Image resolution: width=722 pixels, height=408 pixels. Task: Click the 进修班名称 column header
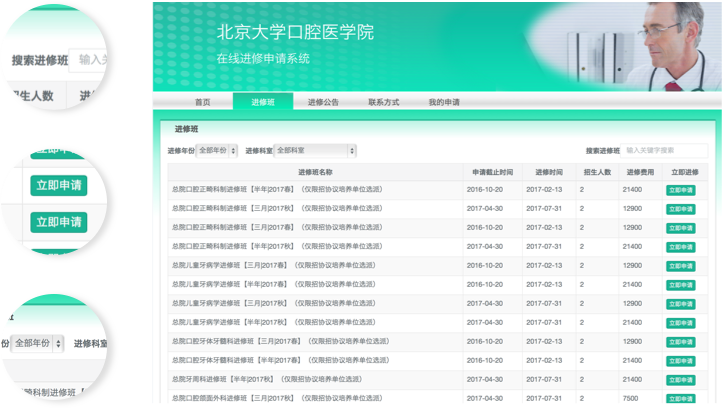(x=315, y=172)
